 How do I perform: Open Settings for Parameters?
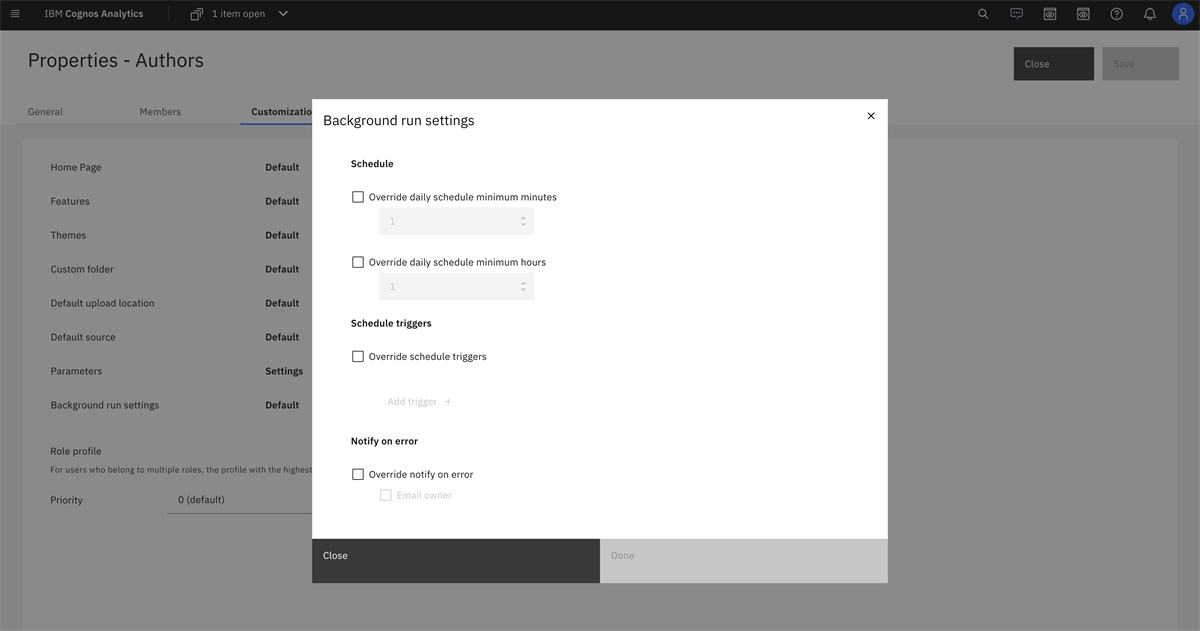(x=284, y=372)
